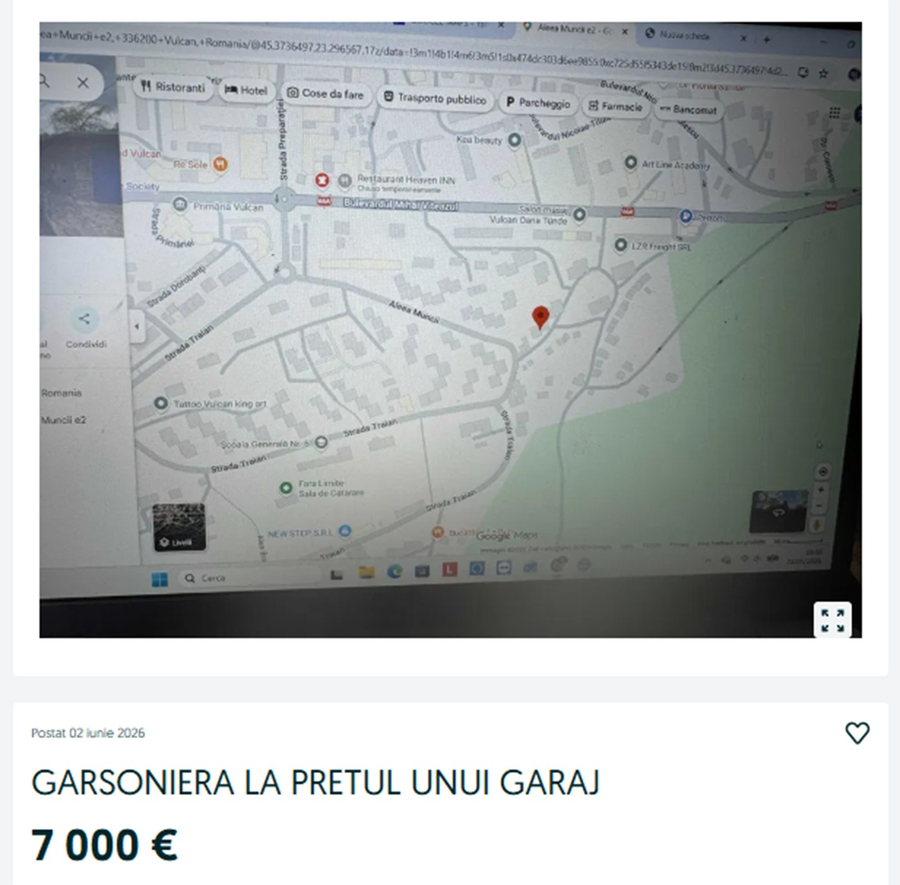Viewport: 900px width, 885px height.
Task: Open the Livelli map layers thumbnail
Action: [179, 527]
